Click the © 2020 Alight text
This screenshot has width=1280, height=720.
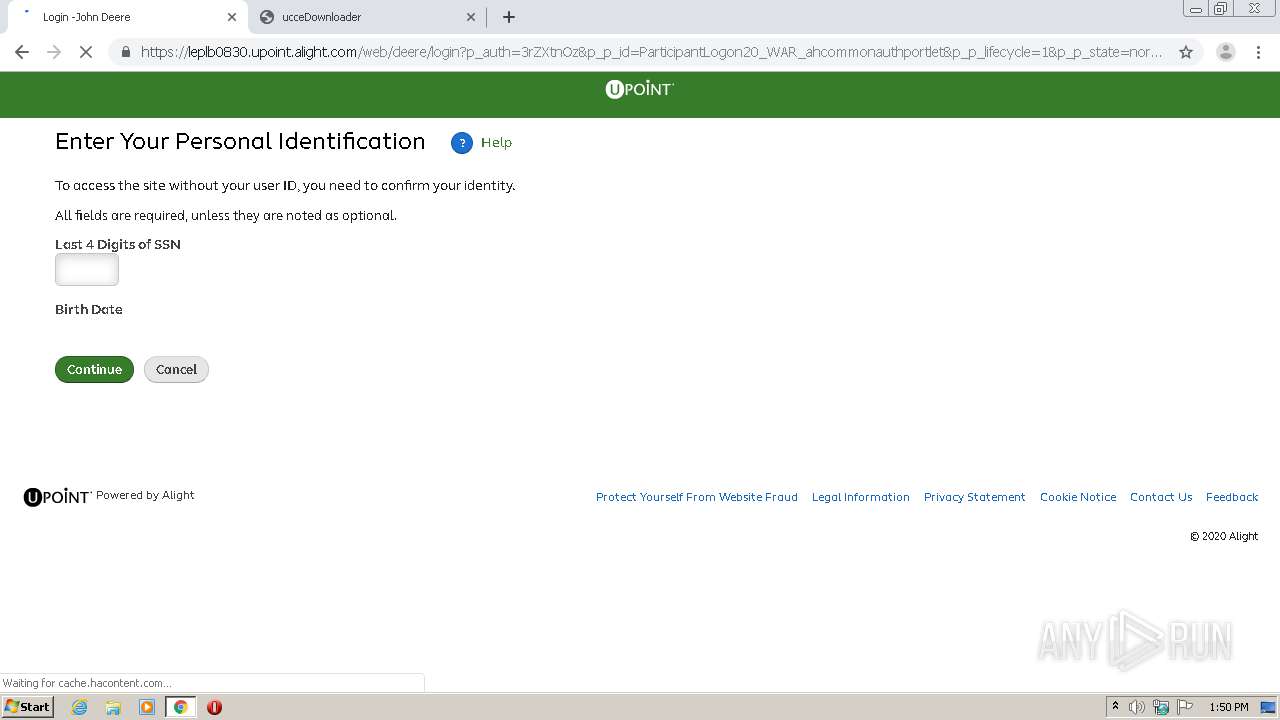point(1224,536)
